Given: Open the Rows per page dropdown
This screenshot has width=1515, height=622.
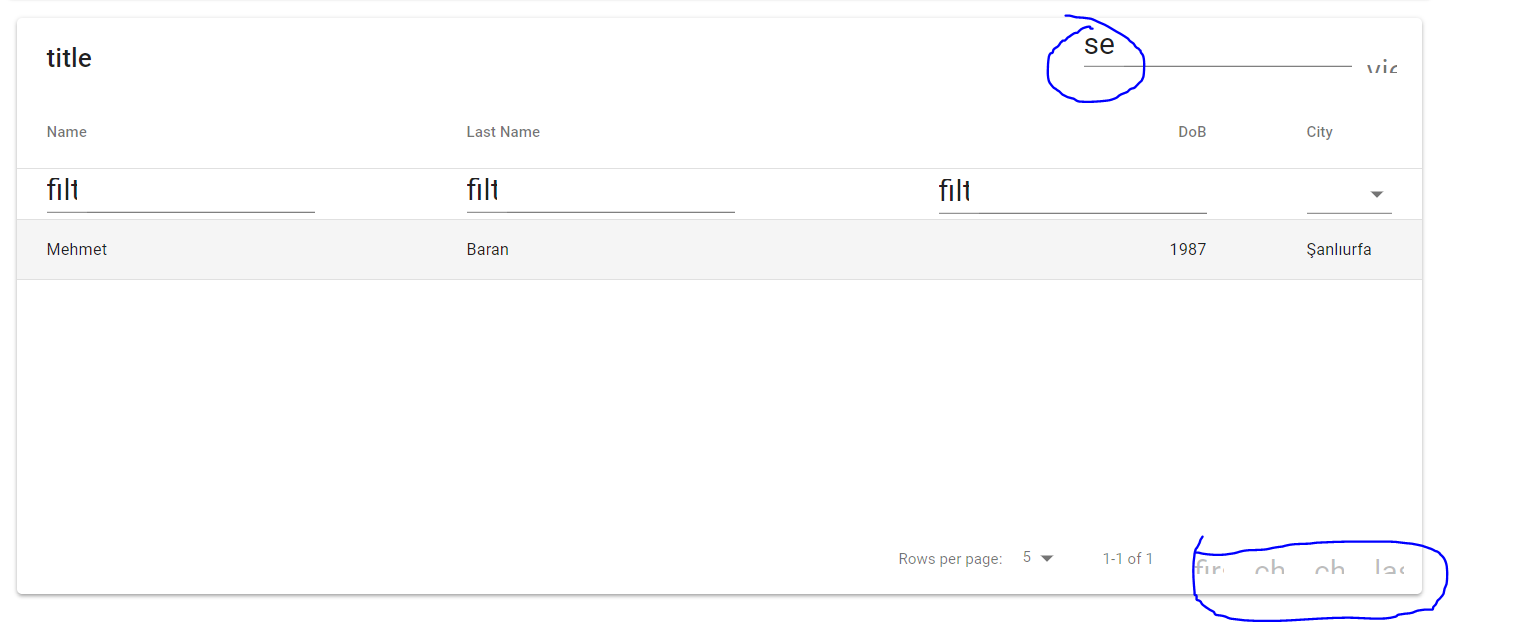Looking at the screenshot, I should (x=1038, y=558).
